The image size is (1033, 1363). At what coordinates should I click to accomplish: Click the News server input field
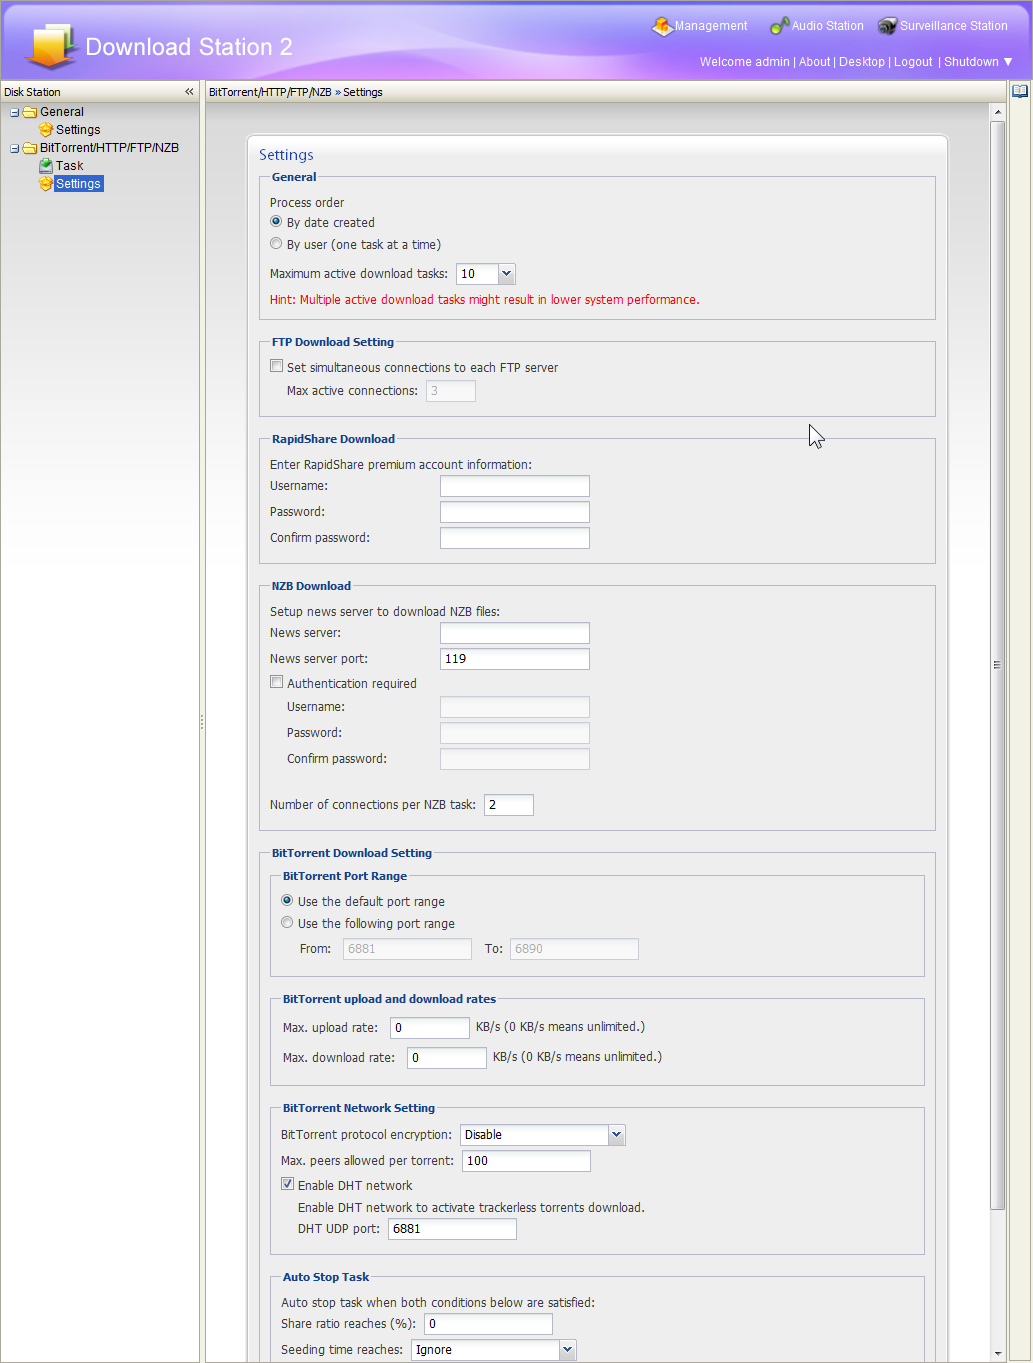[x=515, y=633]
